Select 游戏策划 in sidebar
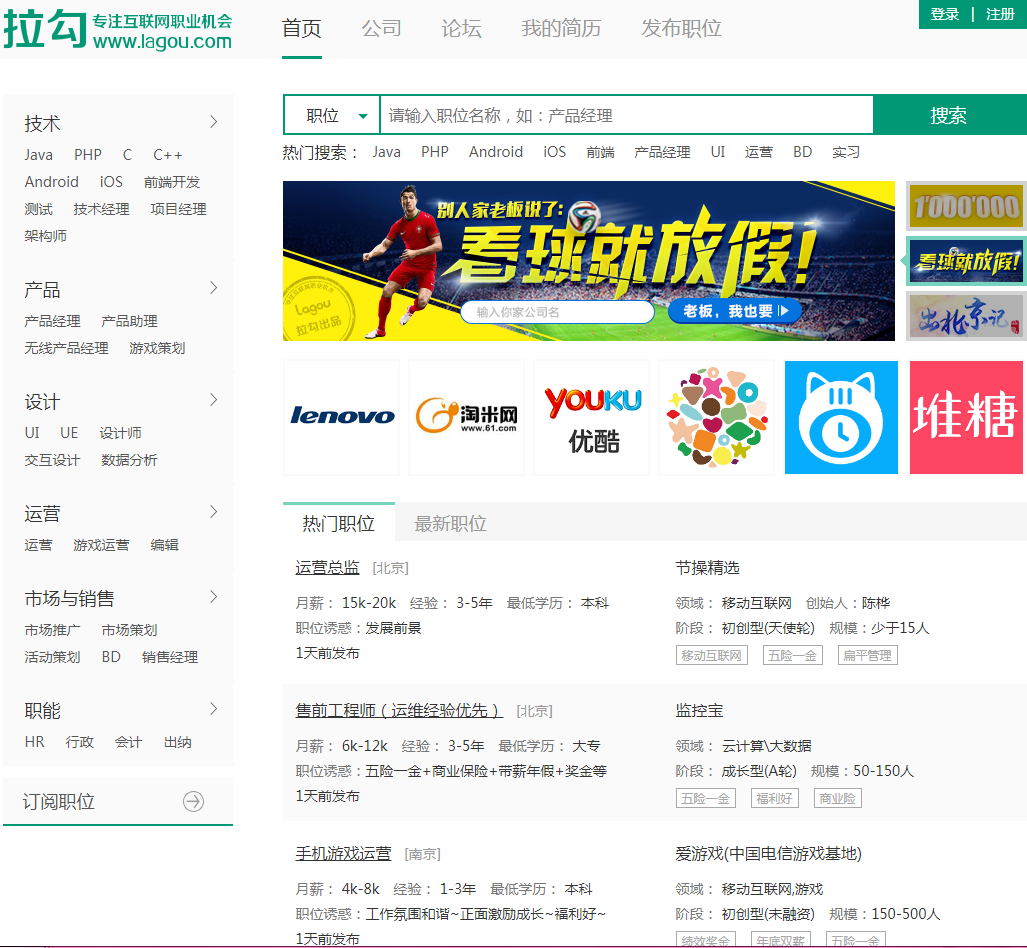This screenshot has height=948, width=1027. click(157, 348)
